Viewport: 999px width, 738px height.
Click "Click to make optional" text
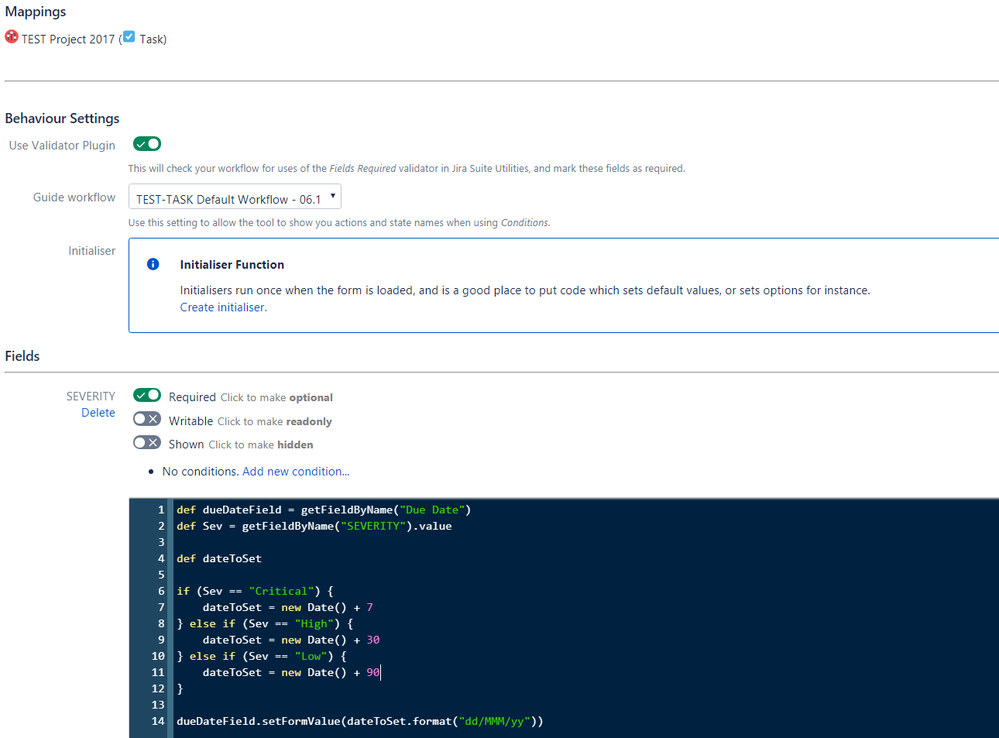(277, 398)
